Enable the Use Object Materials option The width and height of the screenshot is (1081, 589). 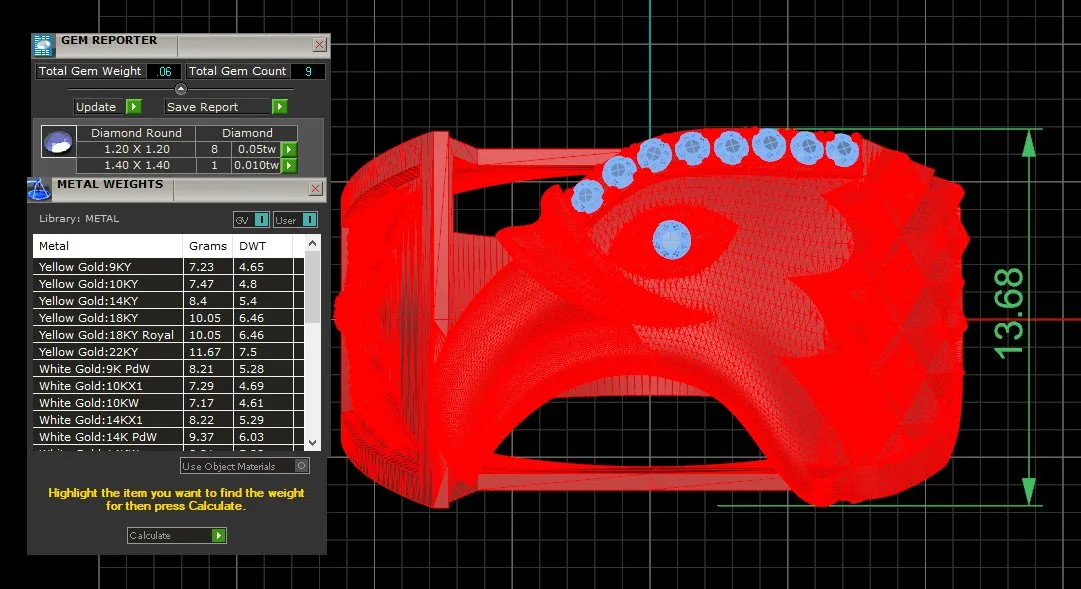click(245, 466)
